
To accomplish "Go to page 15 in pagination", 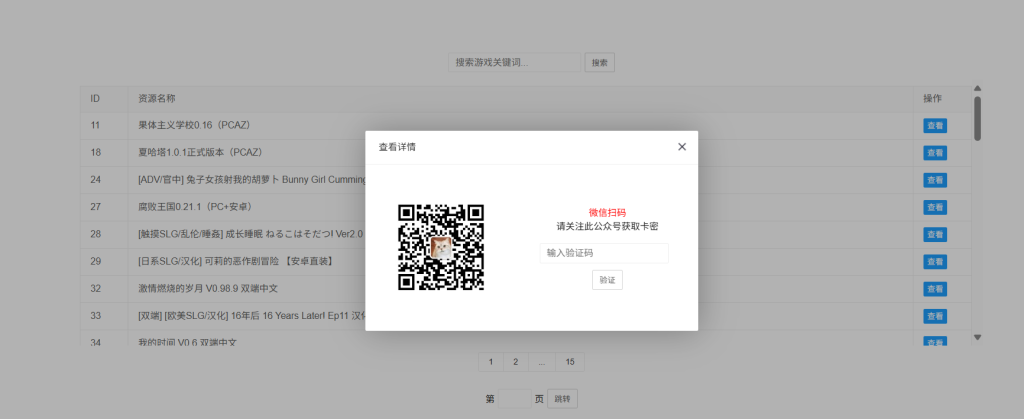I will [x=570, y=362].
